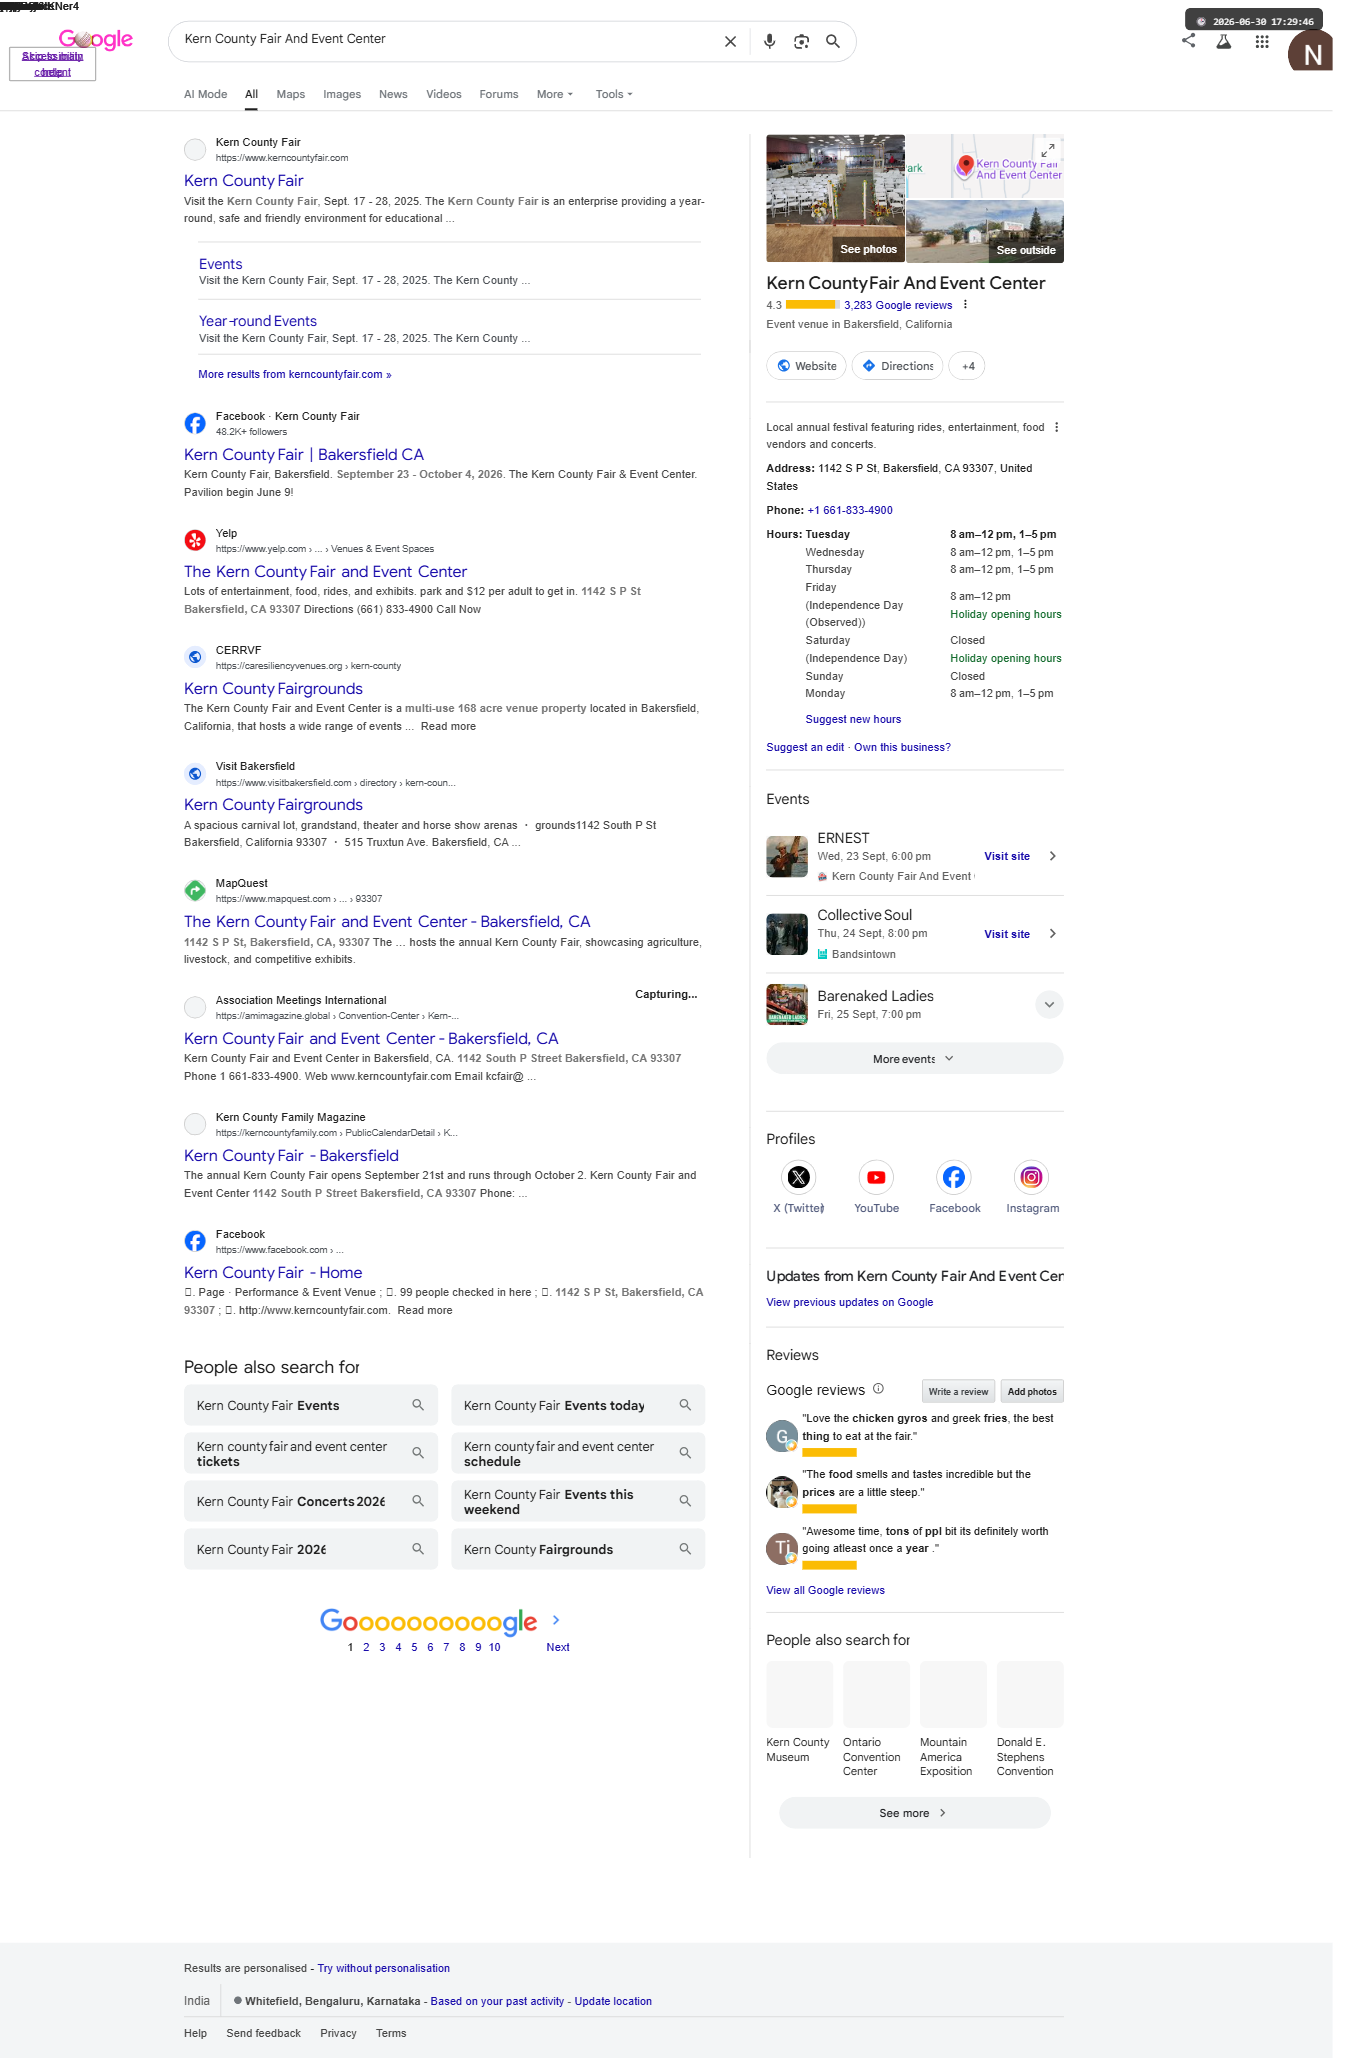Click next-page arrow beside Google pagination logo
The image size is (1348, 2058).
[x=556, y=1620]
